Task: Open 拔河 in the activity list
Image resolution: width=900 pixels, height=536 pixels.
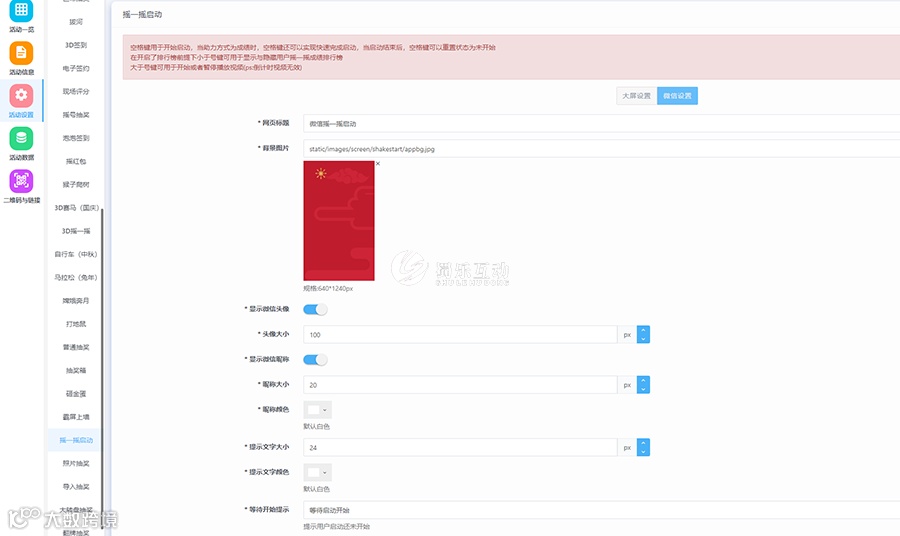Action: point(76,22)
